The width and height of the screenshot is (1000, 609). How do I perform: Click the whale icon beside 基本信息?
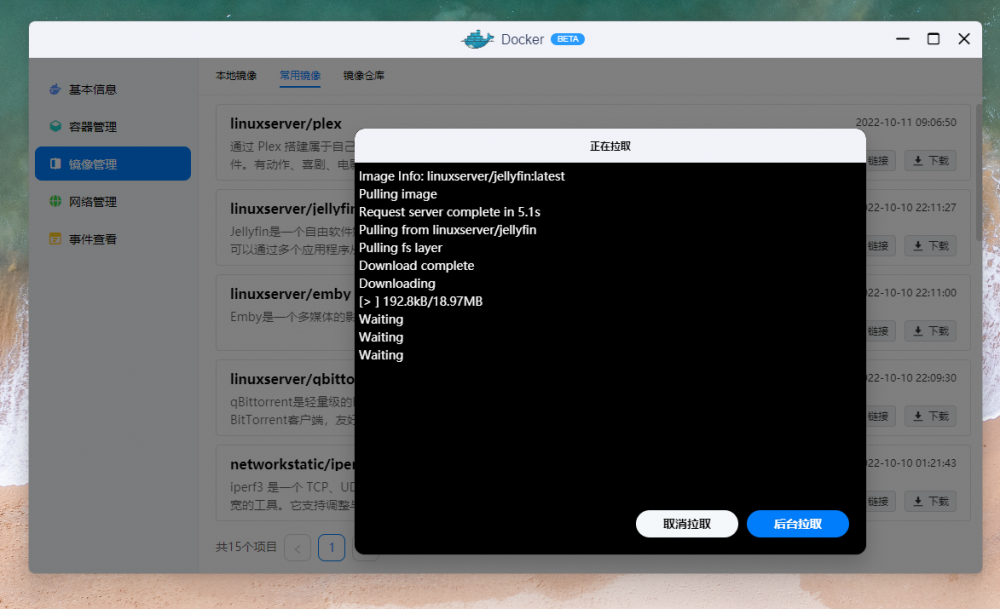click(x=55, y=89)
